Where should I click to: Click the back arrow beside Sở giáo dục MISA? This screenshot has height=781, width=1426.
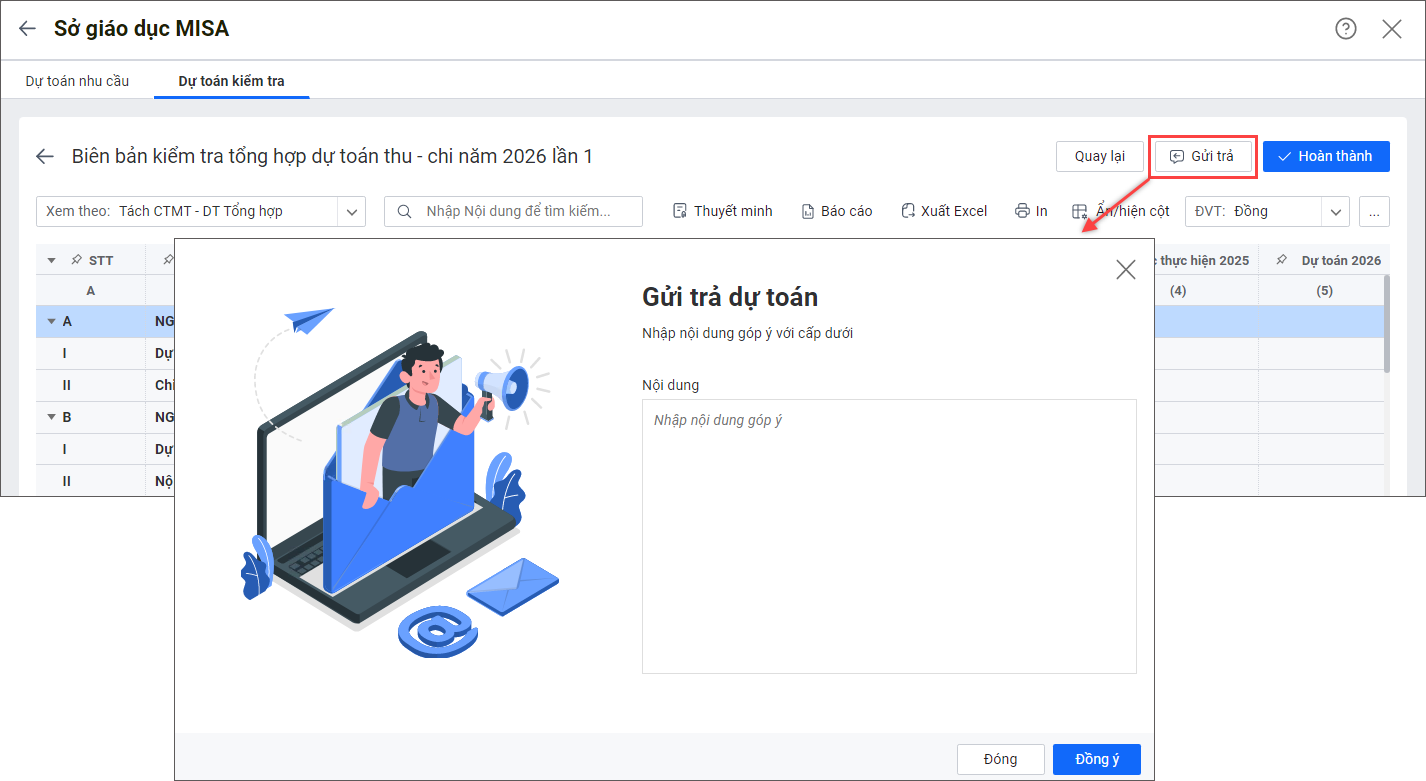27,29
